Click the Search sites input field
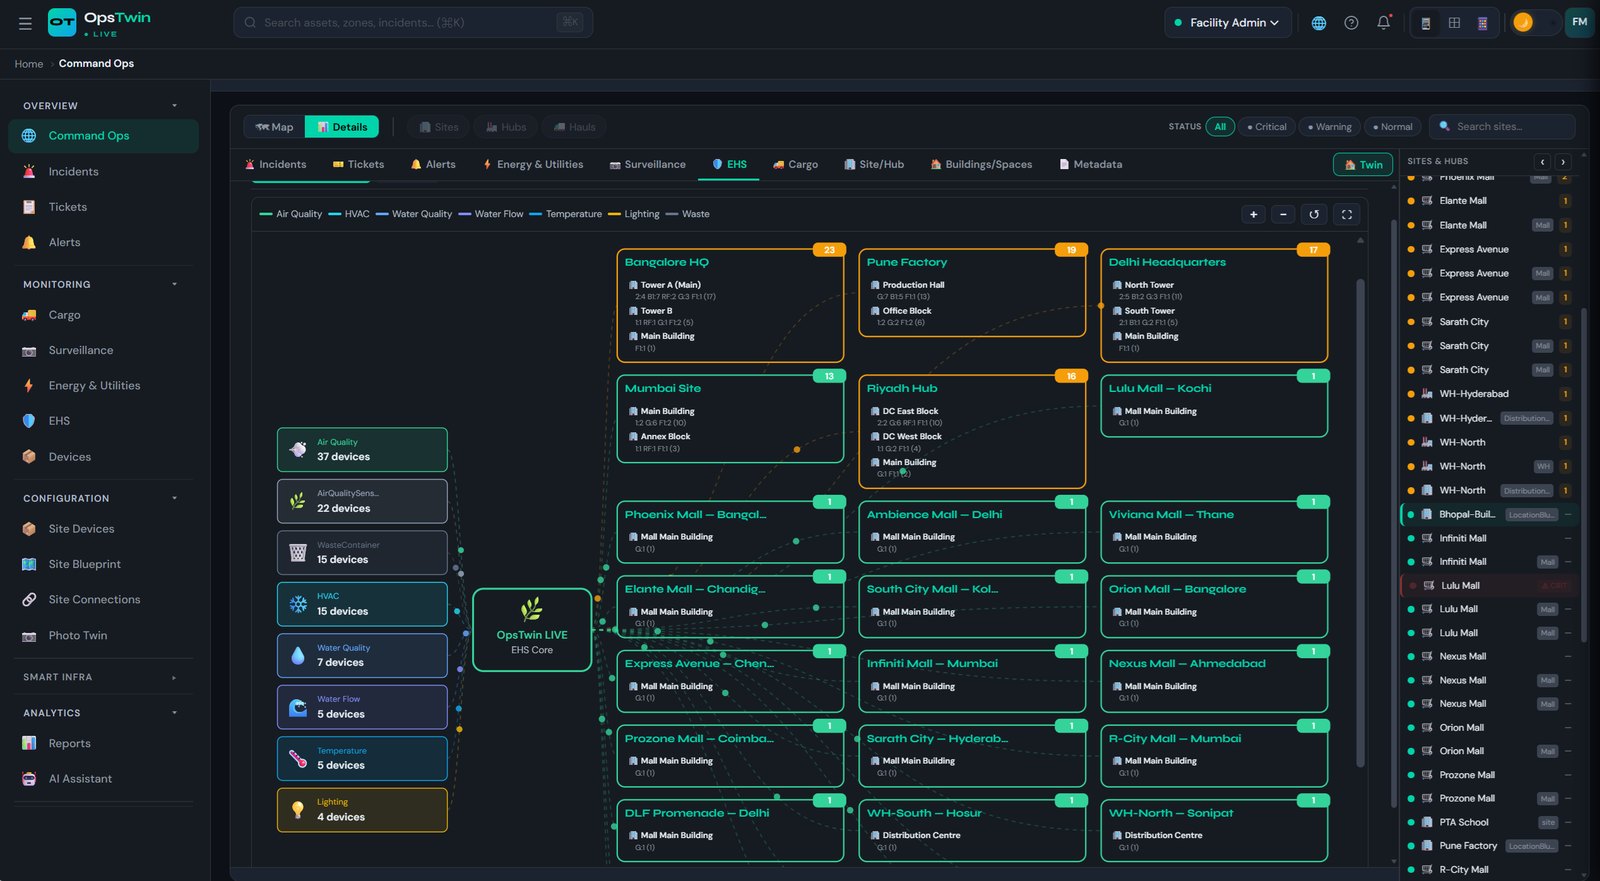The width and height of the screenshot is (1600, 881). pyautogui.click(x=1502, y=127)
